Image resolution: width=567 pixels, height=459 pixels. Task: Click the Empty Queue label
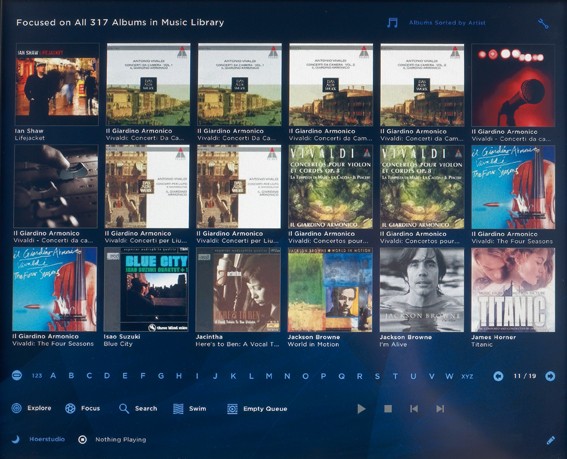click(x=265, y=409)
